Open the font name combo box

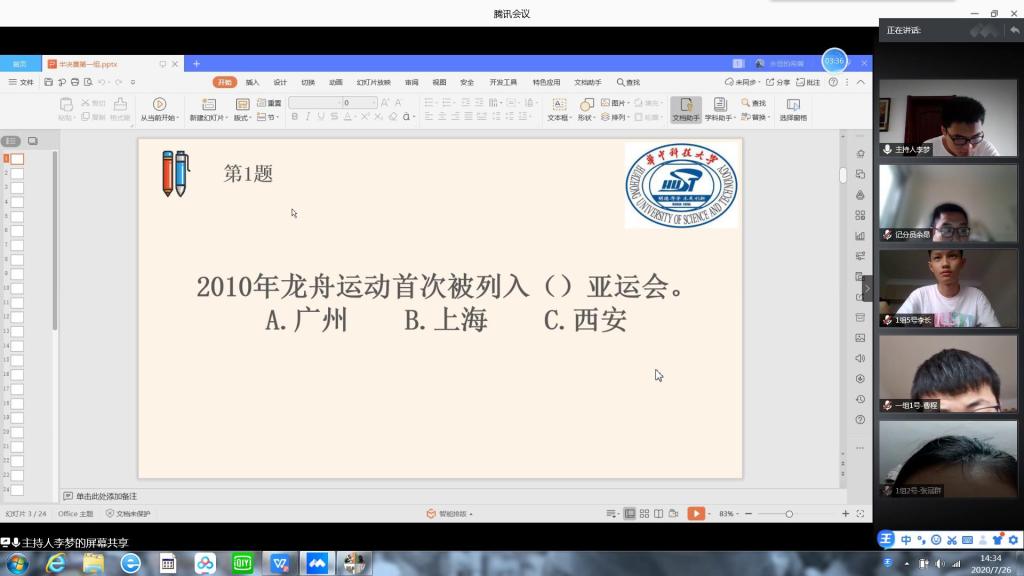click(x=315, y=103)
